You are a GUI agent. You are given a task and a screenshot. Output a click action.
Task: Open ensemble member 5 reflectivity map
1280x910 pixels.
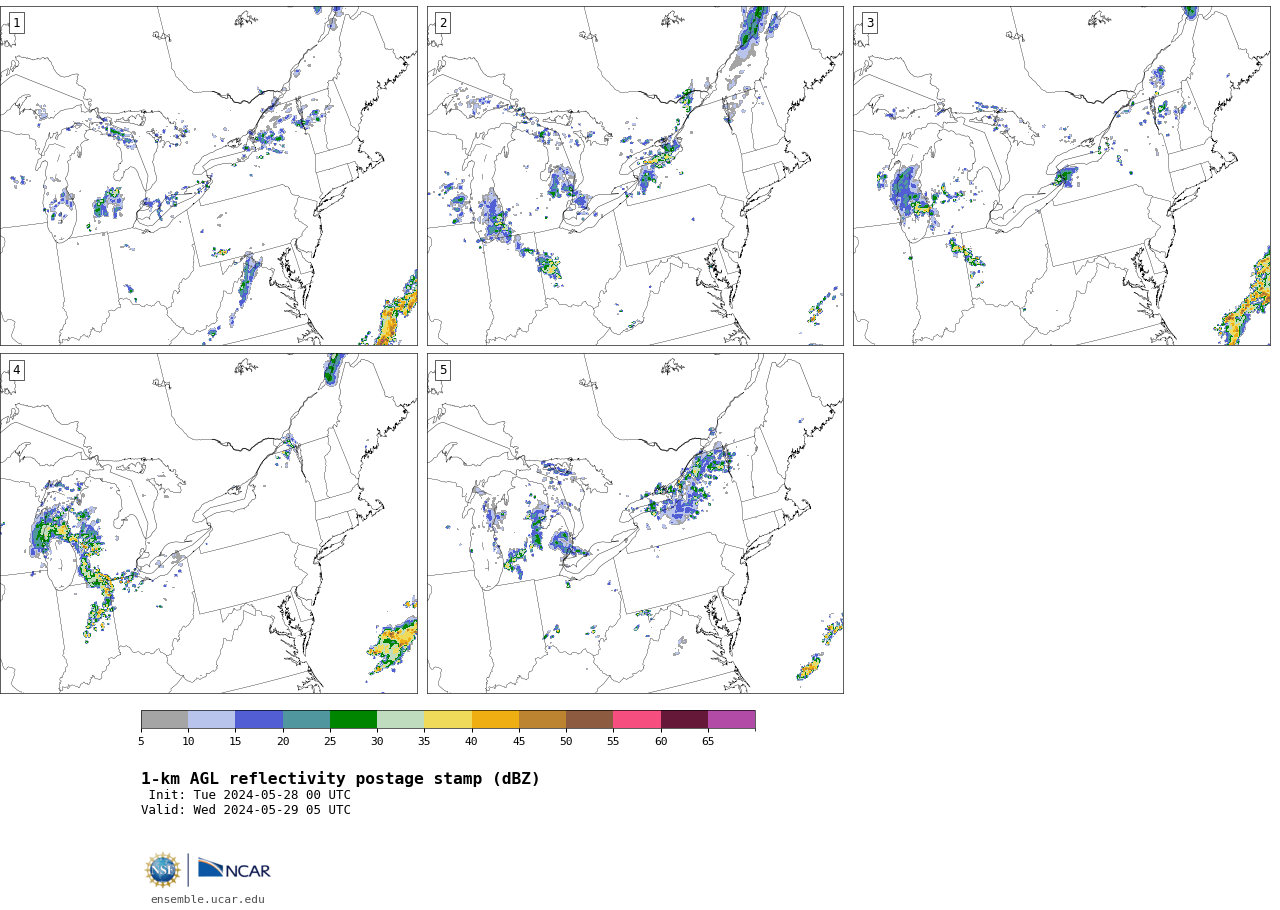pos(635,523)
